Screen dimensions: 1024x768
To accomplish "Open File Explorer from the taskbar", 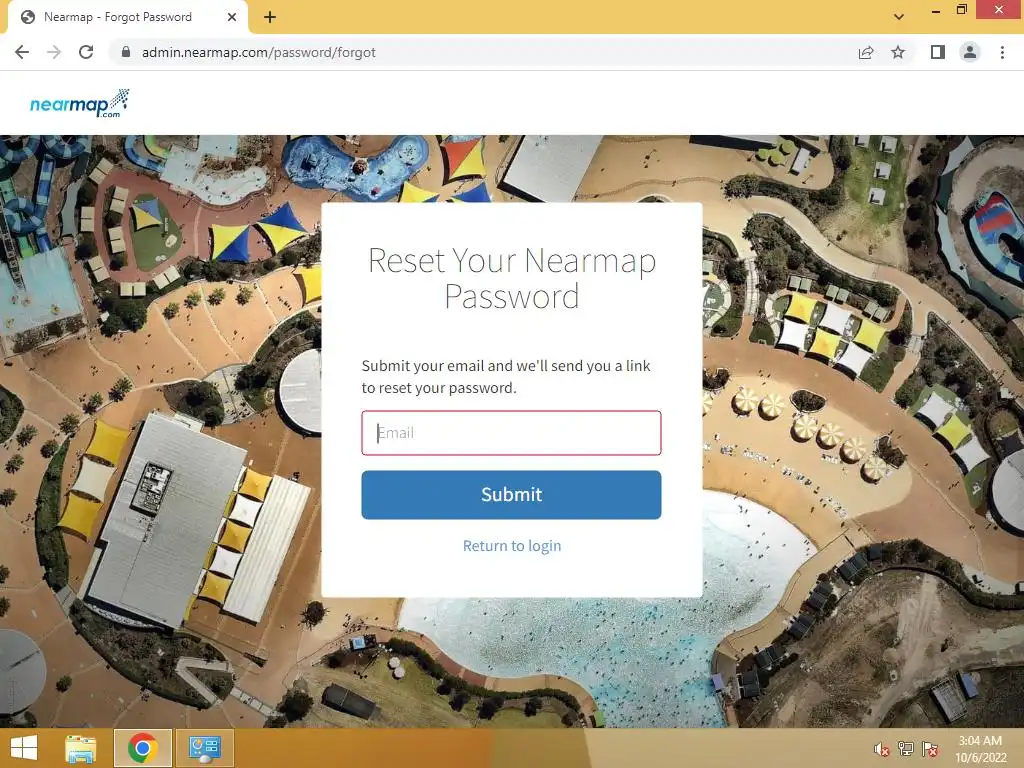I will click(80, 748).
